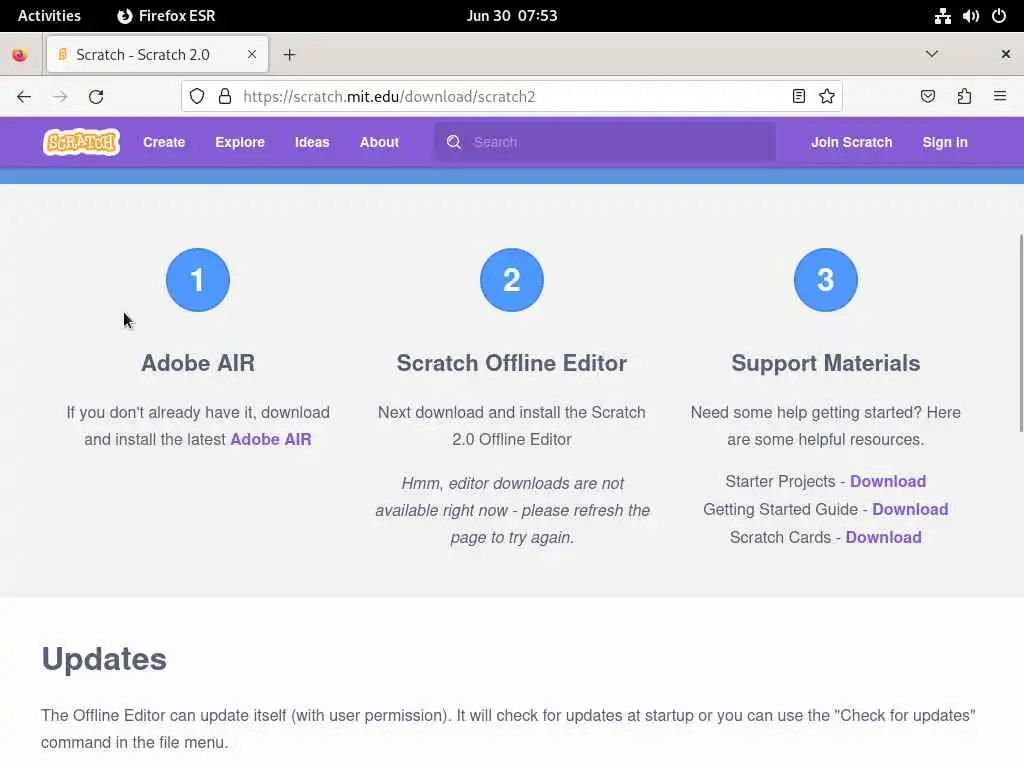1024x768 pixels.
Task: Download the Starter Projects
Action: (888, 481)
